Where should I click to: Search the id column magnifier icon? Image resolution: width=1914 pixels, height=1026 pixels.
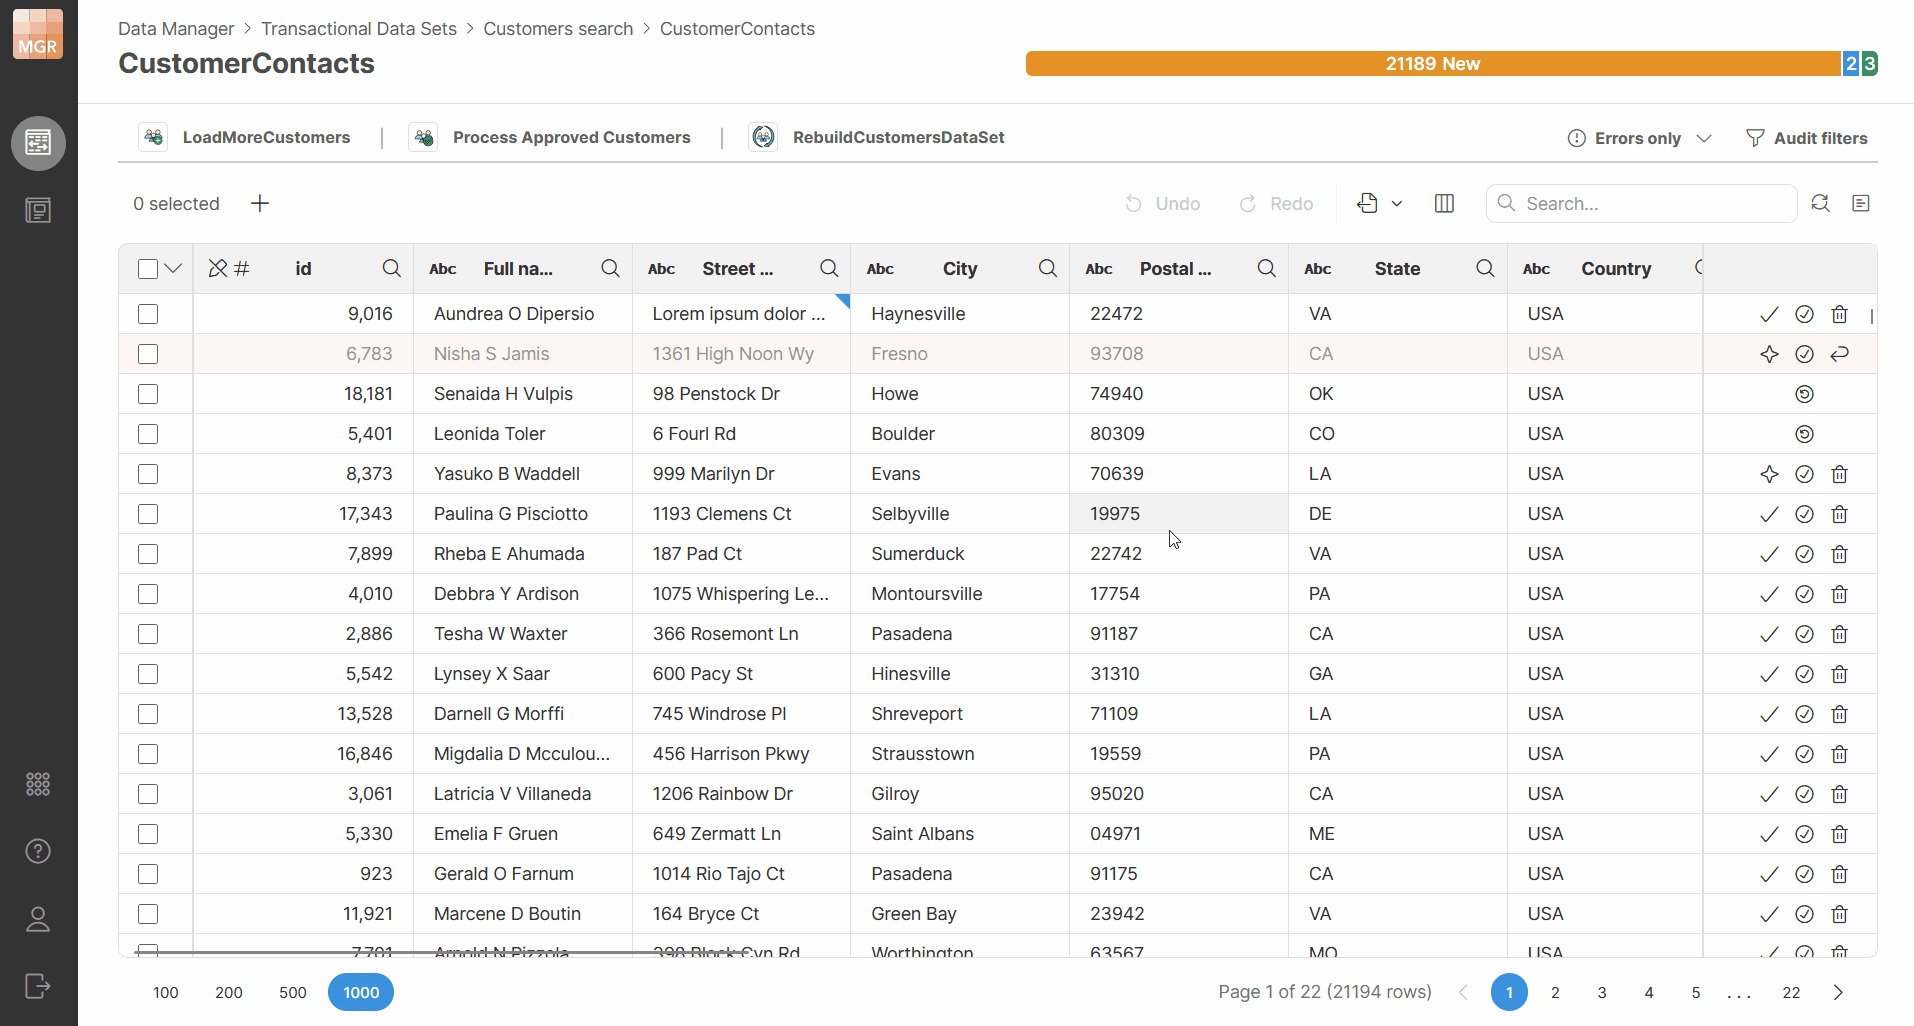[392, 268]
